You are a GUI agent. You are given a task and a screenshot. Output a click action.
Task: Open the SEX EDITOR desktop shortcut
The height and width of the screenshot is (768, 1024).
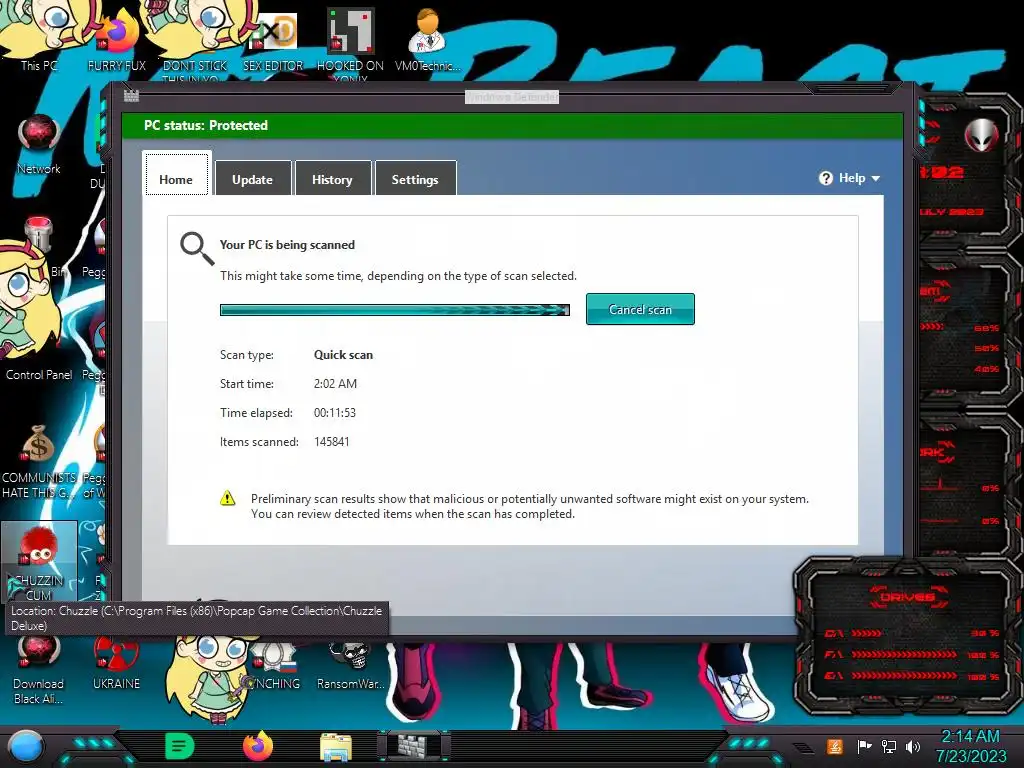coord(273,40)
